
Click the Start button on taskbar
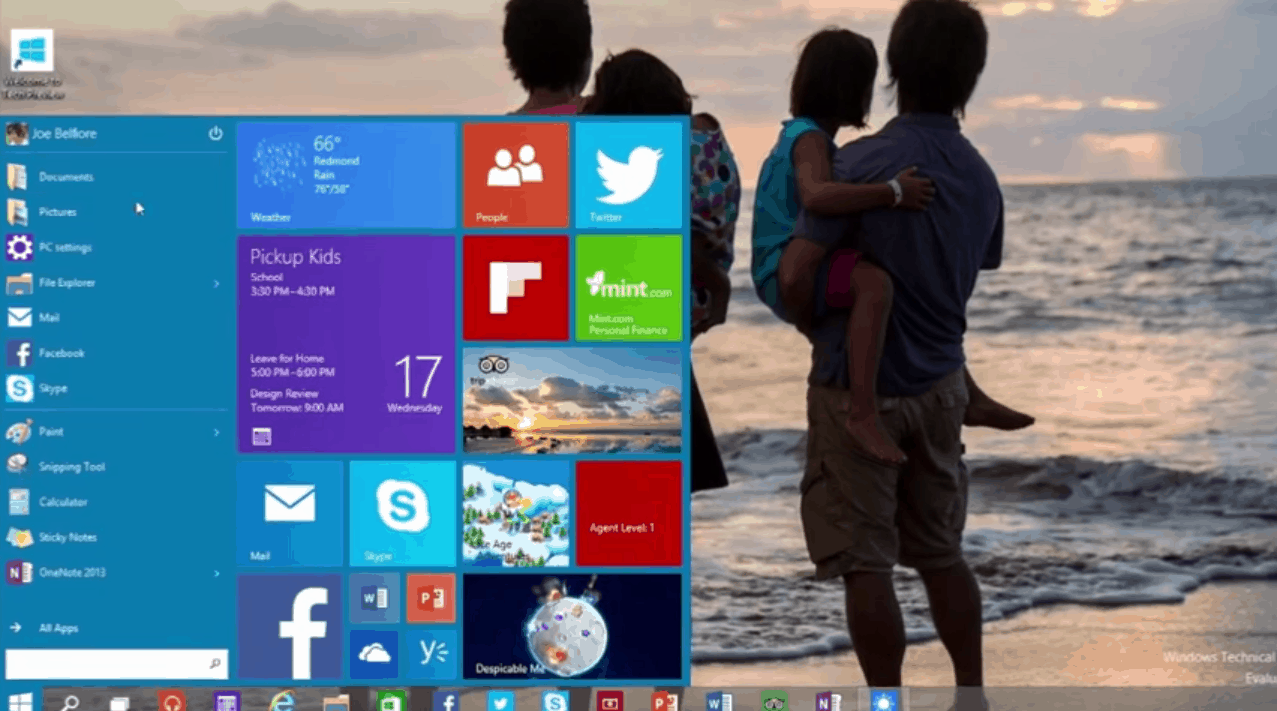pos(21,702)
